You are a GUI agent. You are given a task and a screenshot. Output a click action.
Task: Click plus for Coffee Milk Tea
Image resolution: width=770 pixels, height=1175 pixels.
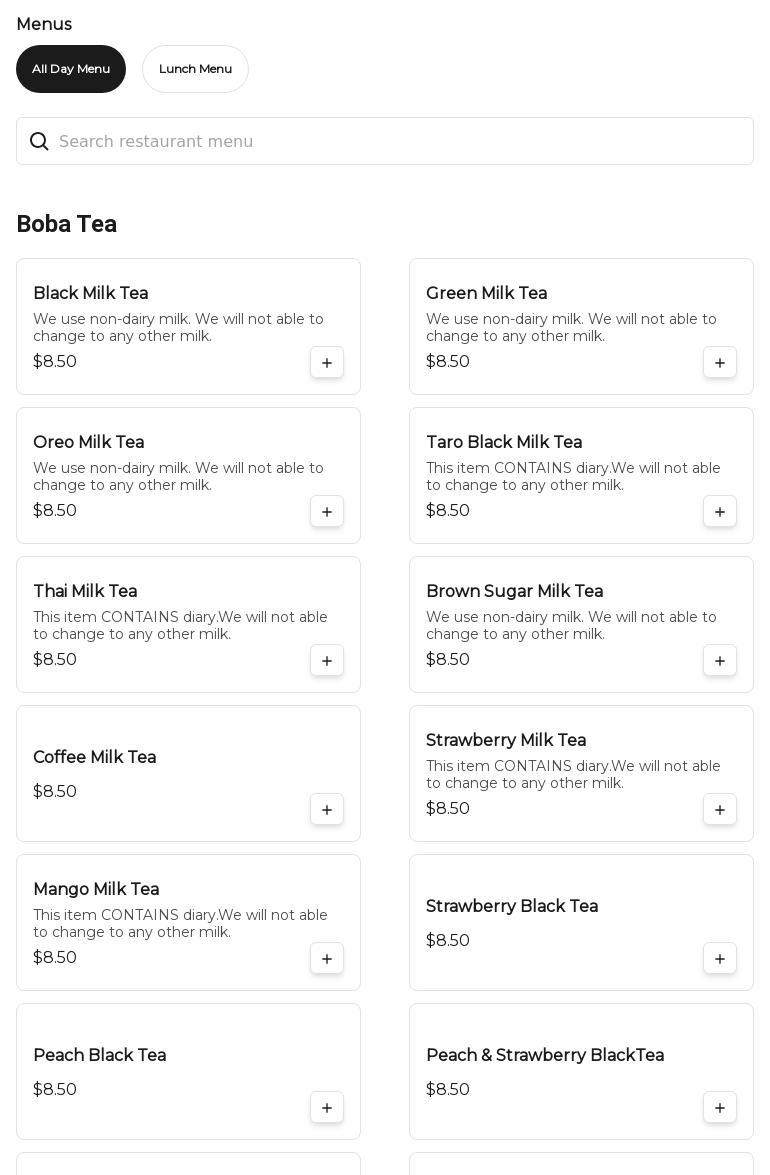327,809
